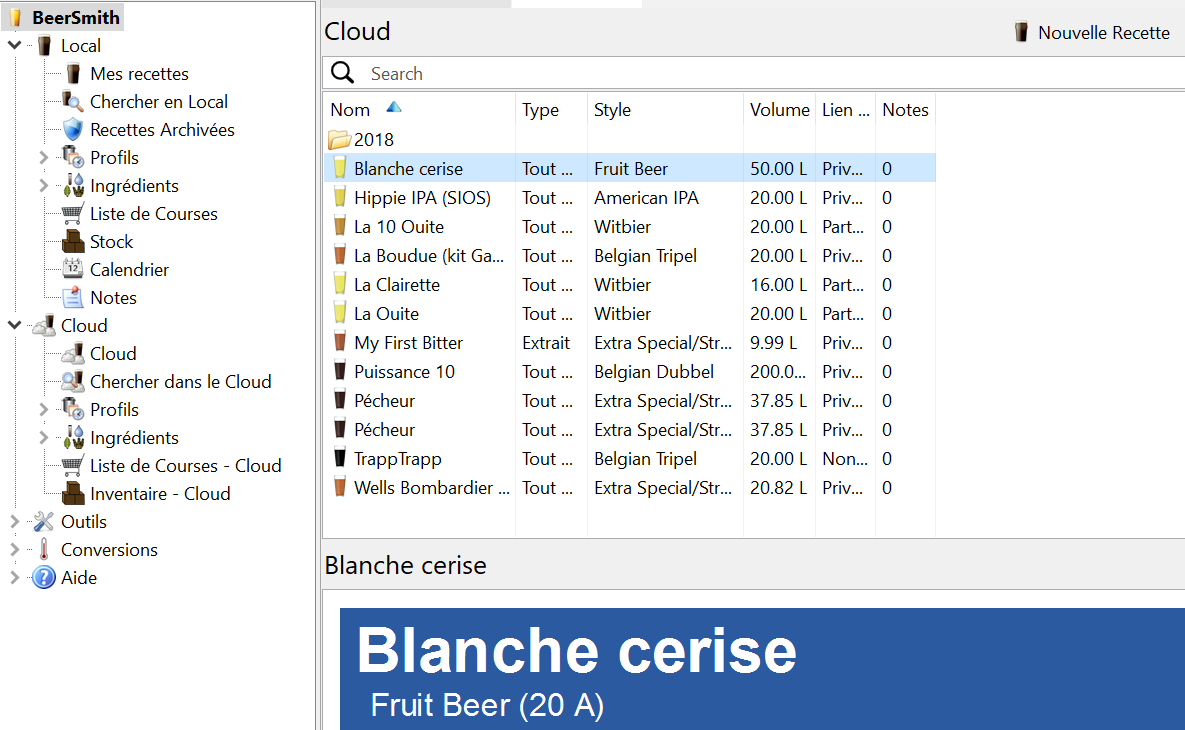1185x730 pixels.
Task: Select the Puissance 10 recipe row
Action: 404,372
